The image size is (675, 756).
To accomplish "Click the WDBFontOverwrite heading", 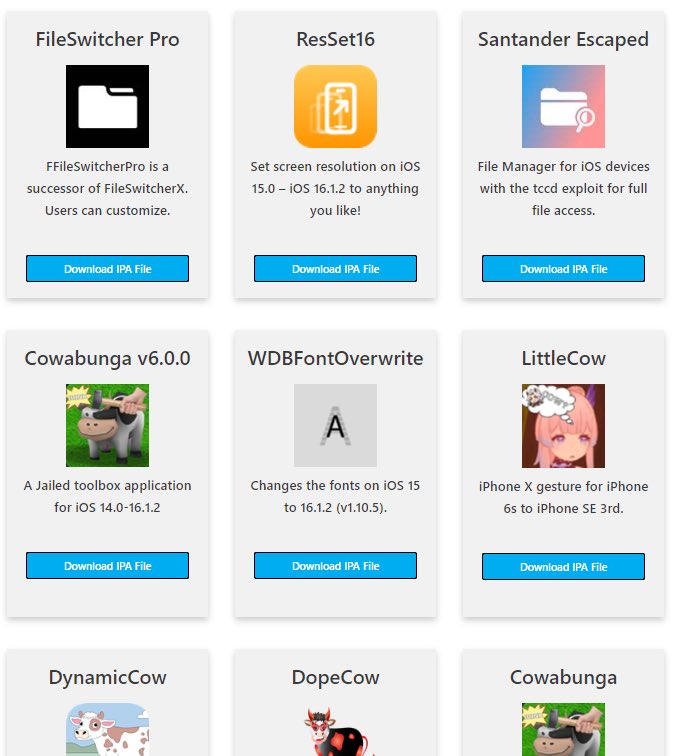I will (x=336, y=359).
